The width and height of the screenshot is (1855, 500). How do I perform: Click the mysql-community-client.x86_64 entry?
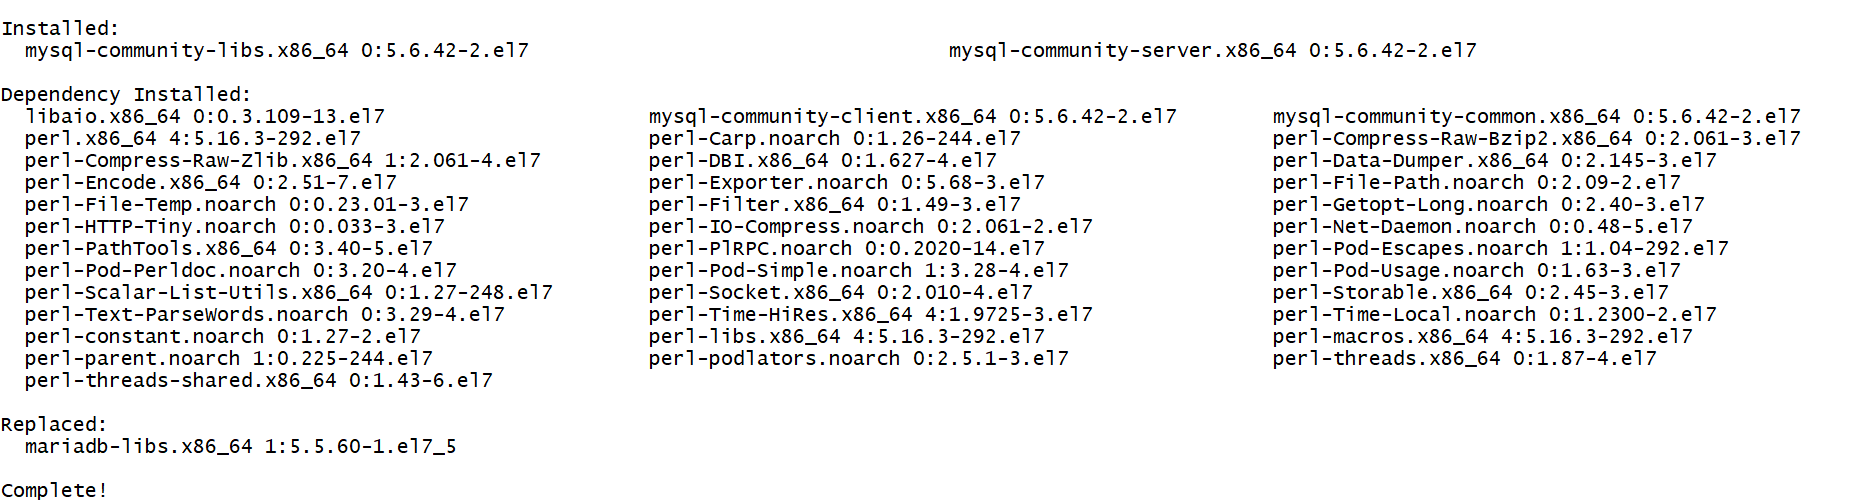(x=913, y=117)
